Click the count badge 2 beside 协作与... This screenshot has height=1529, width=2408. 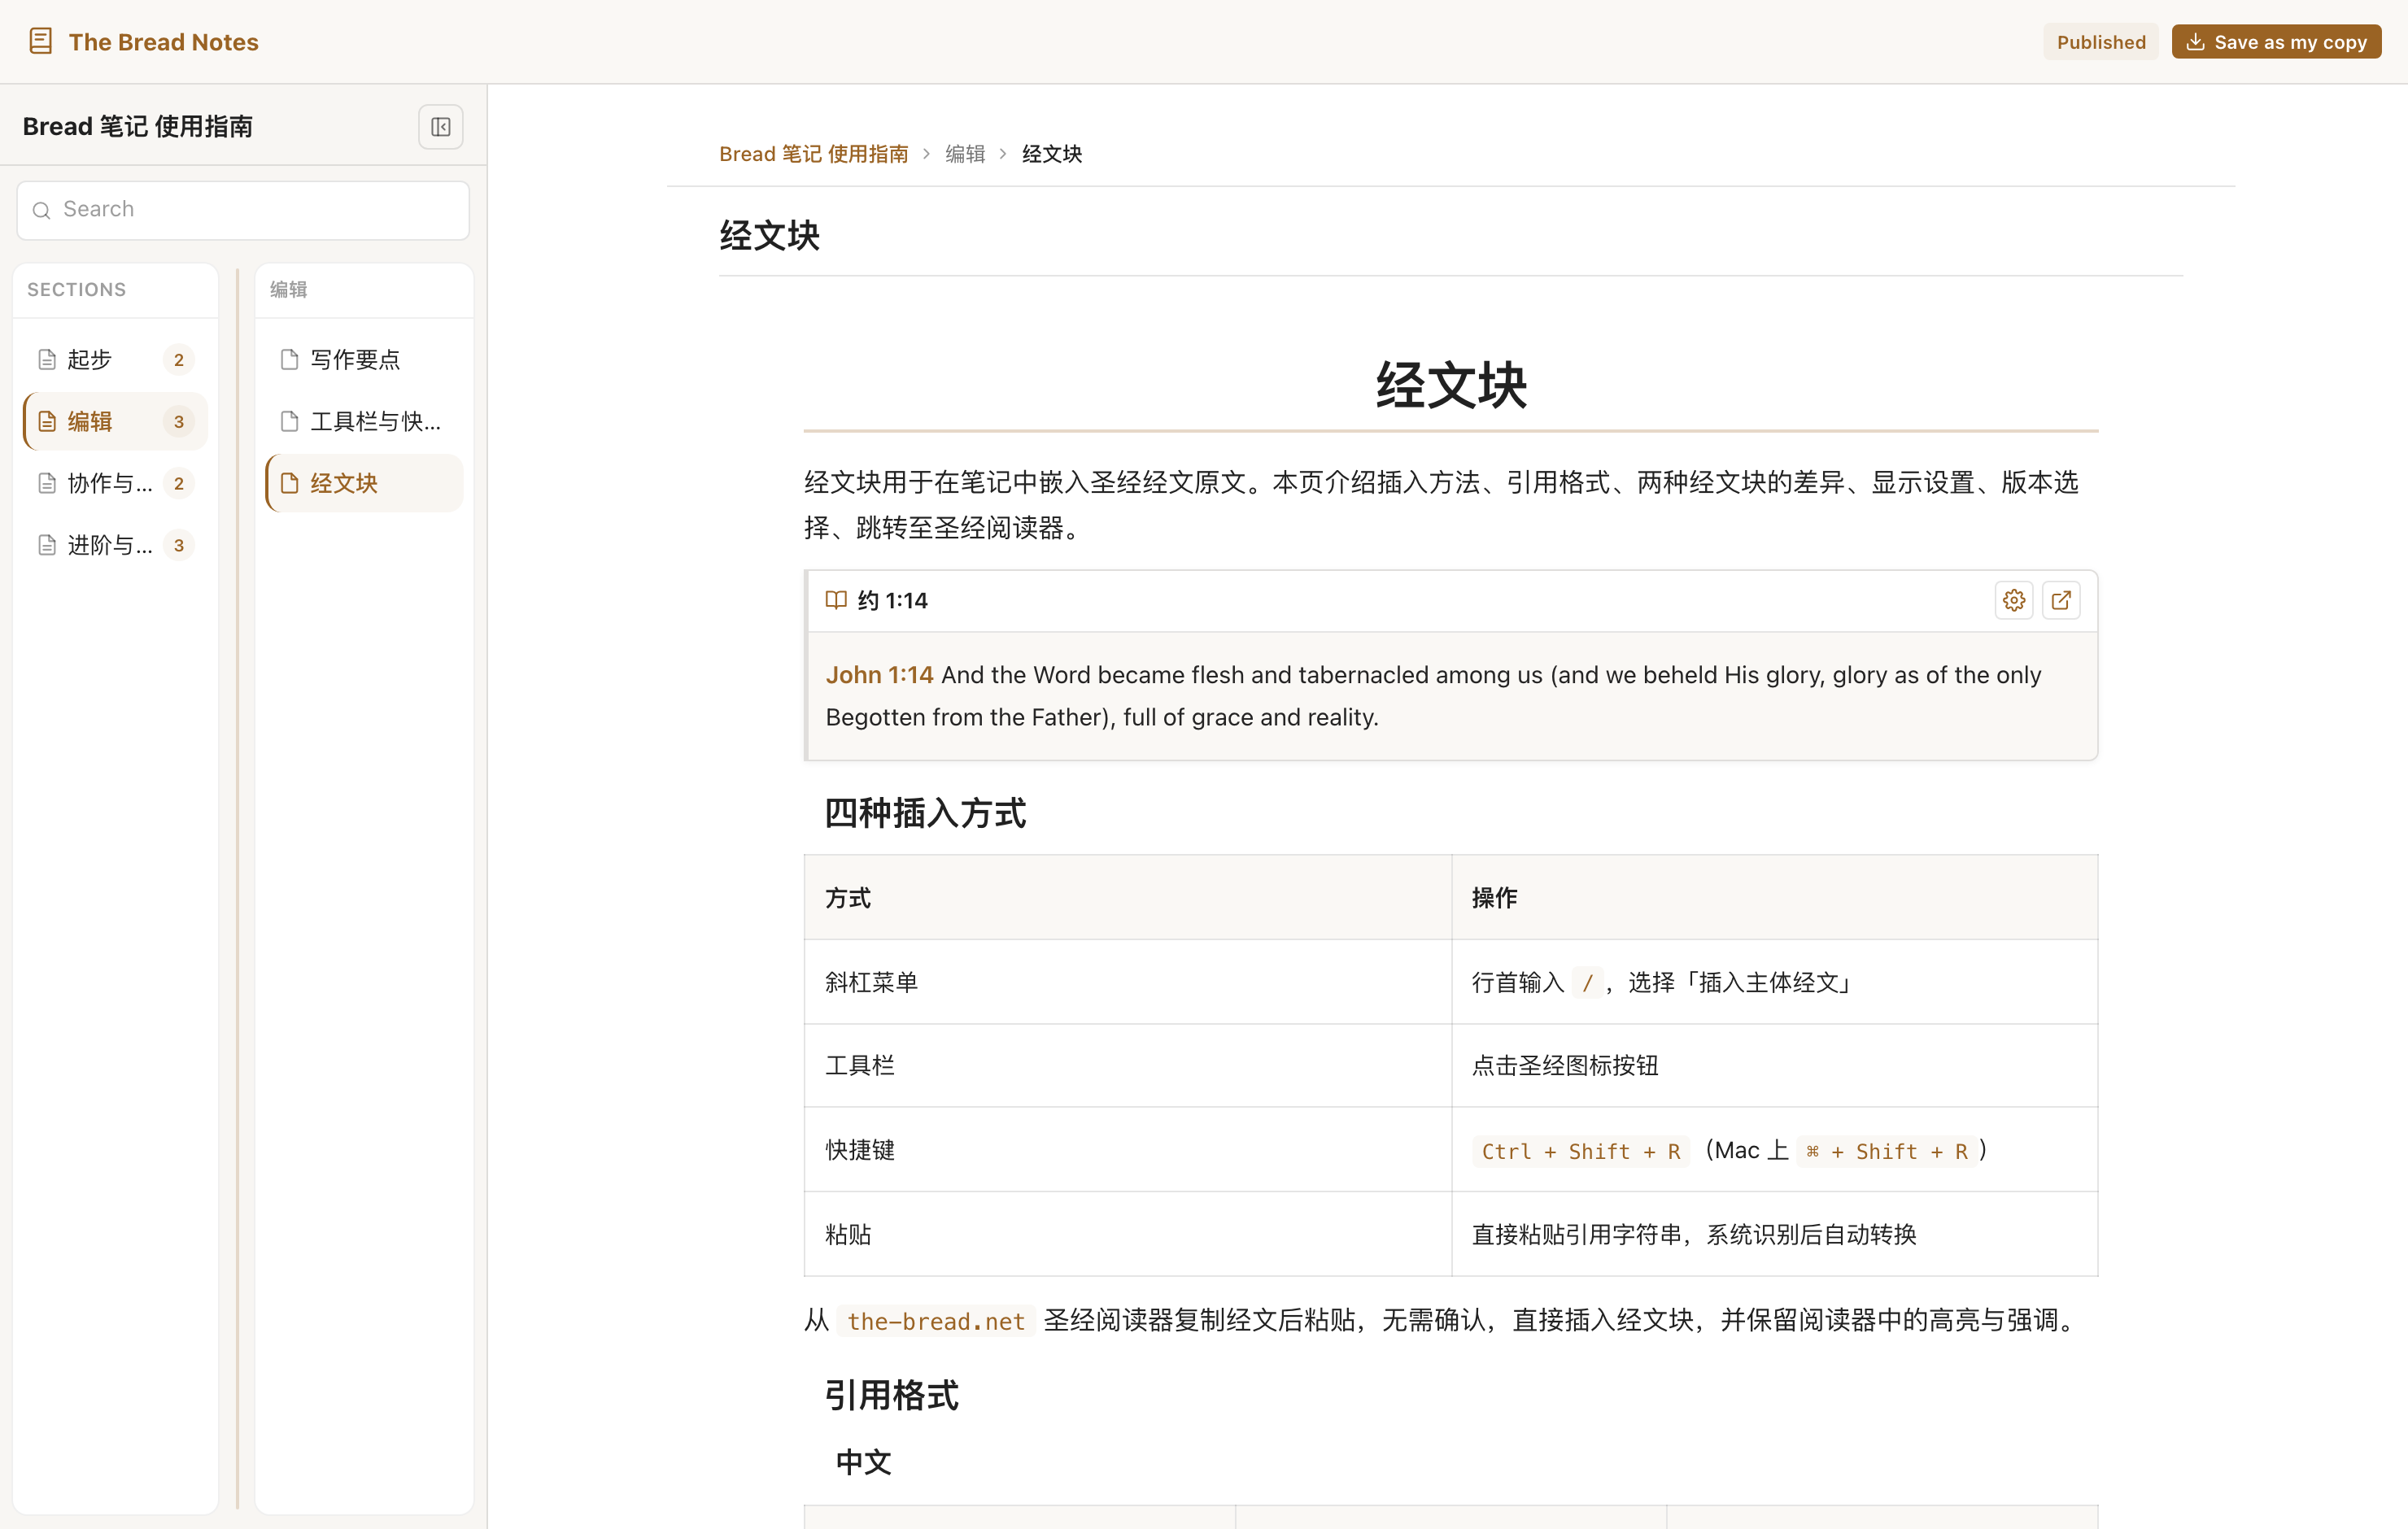click(179, 484)
